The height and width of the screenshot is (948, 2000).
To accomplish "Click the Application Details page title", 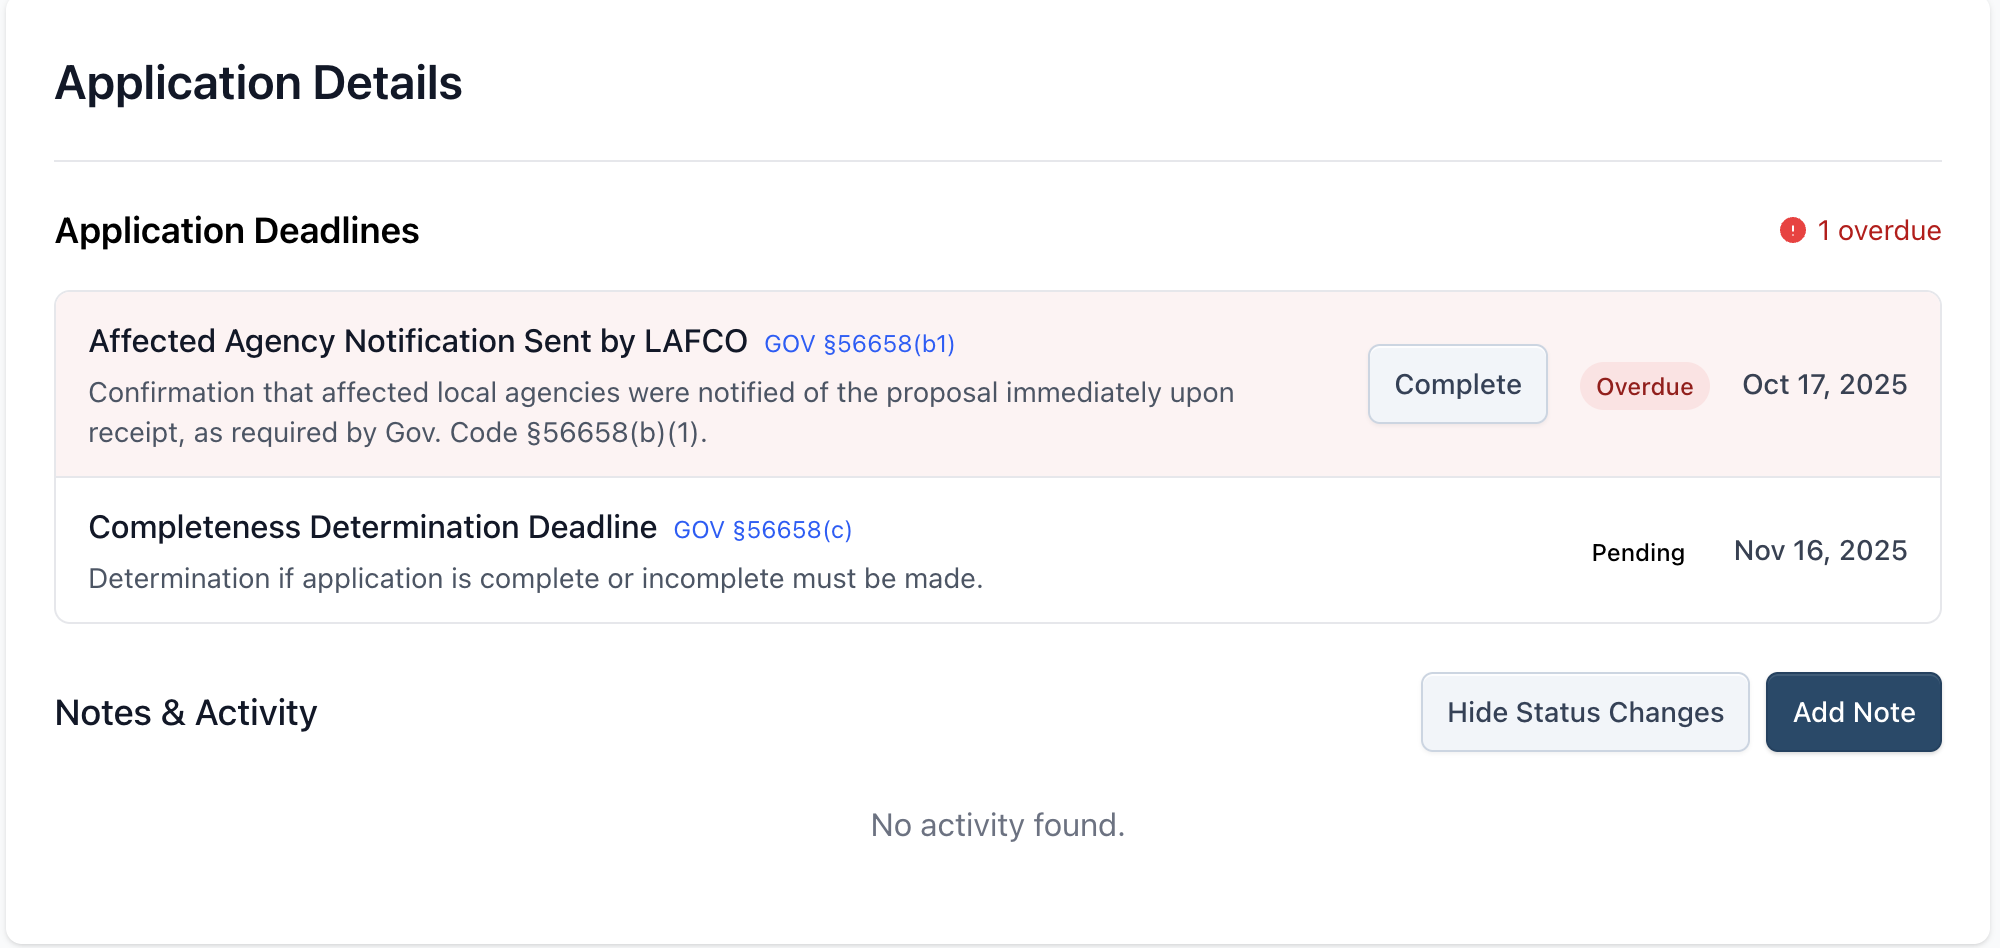I will click(259, 82).
